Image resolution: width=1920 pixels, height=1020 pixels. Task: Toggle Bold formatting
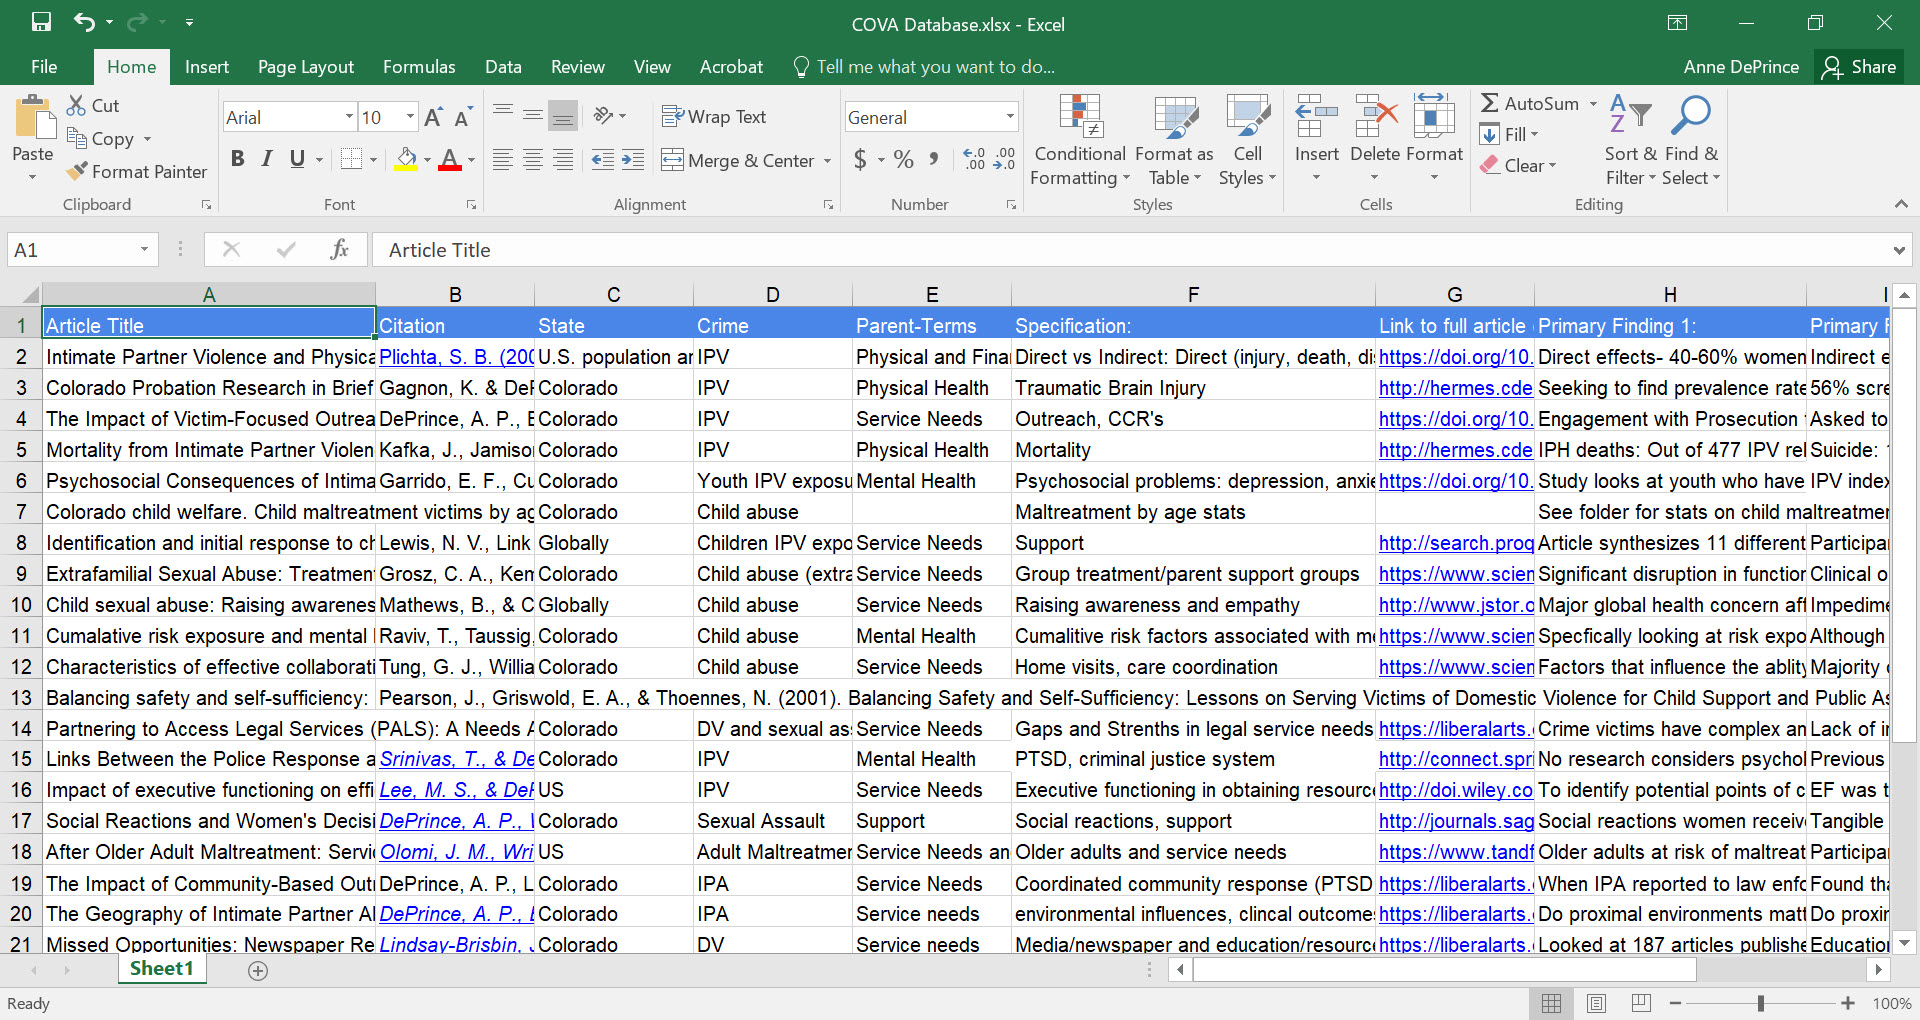pyautogui.click(x=237, y=159)
